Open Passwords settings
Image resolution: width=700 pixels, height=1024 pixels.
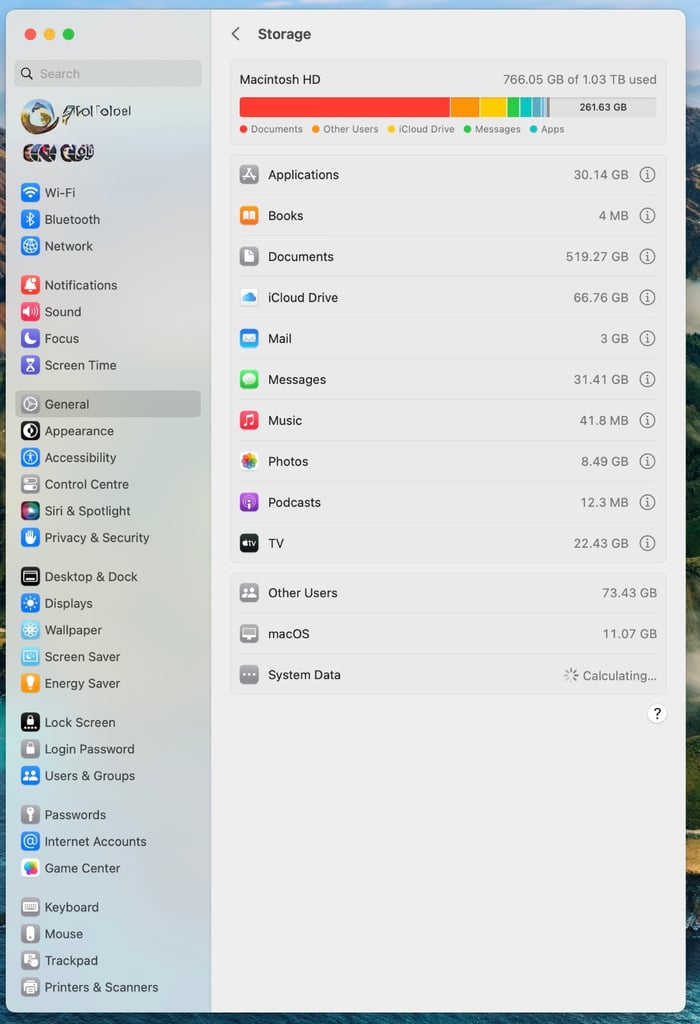(108, 815)
